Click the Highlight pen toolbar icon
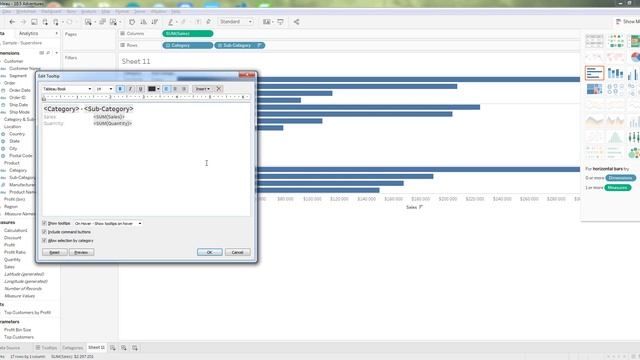This screenshot has width=640, height=360. [171, 22]
